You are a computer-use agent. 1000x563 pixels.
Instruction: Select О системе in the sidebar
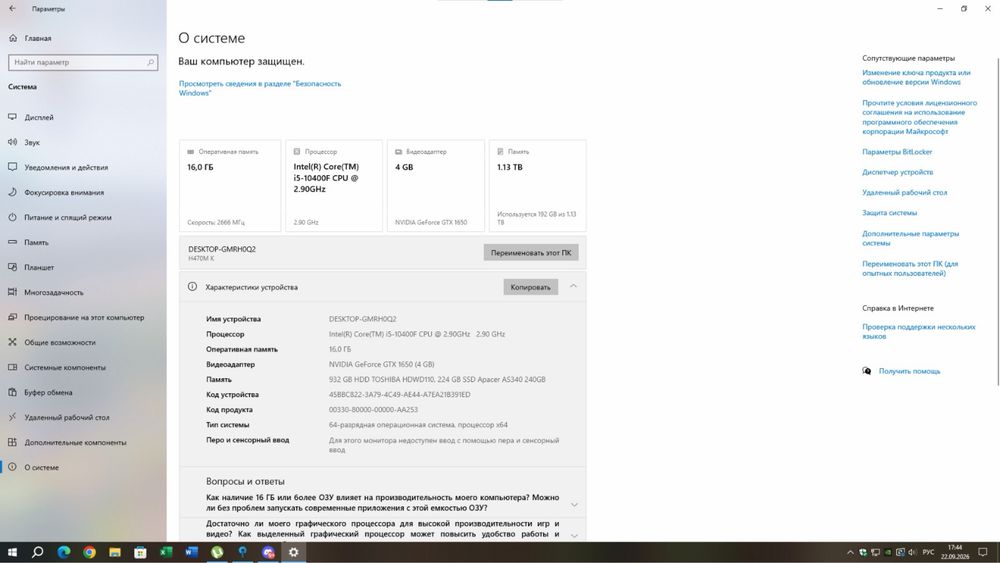click(x=41, y=467)
